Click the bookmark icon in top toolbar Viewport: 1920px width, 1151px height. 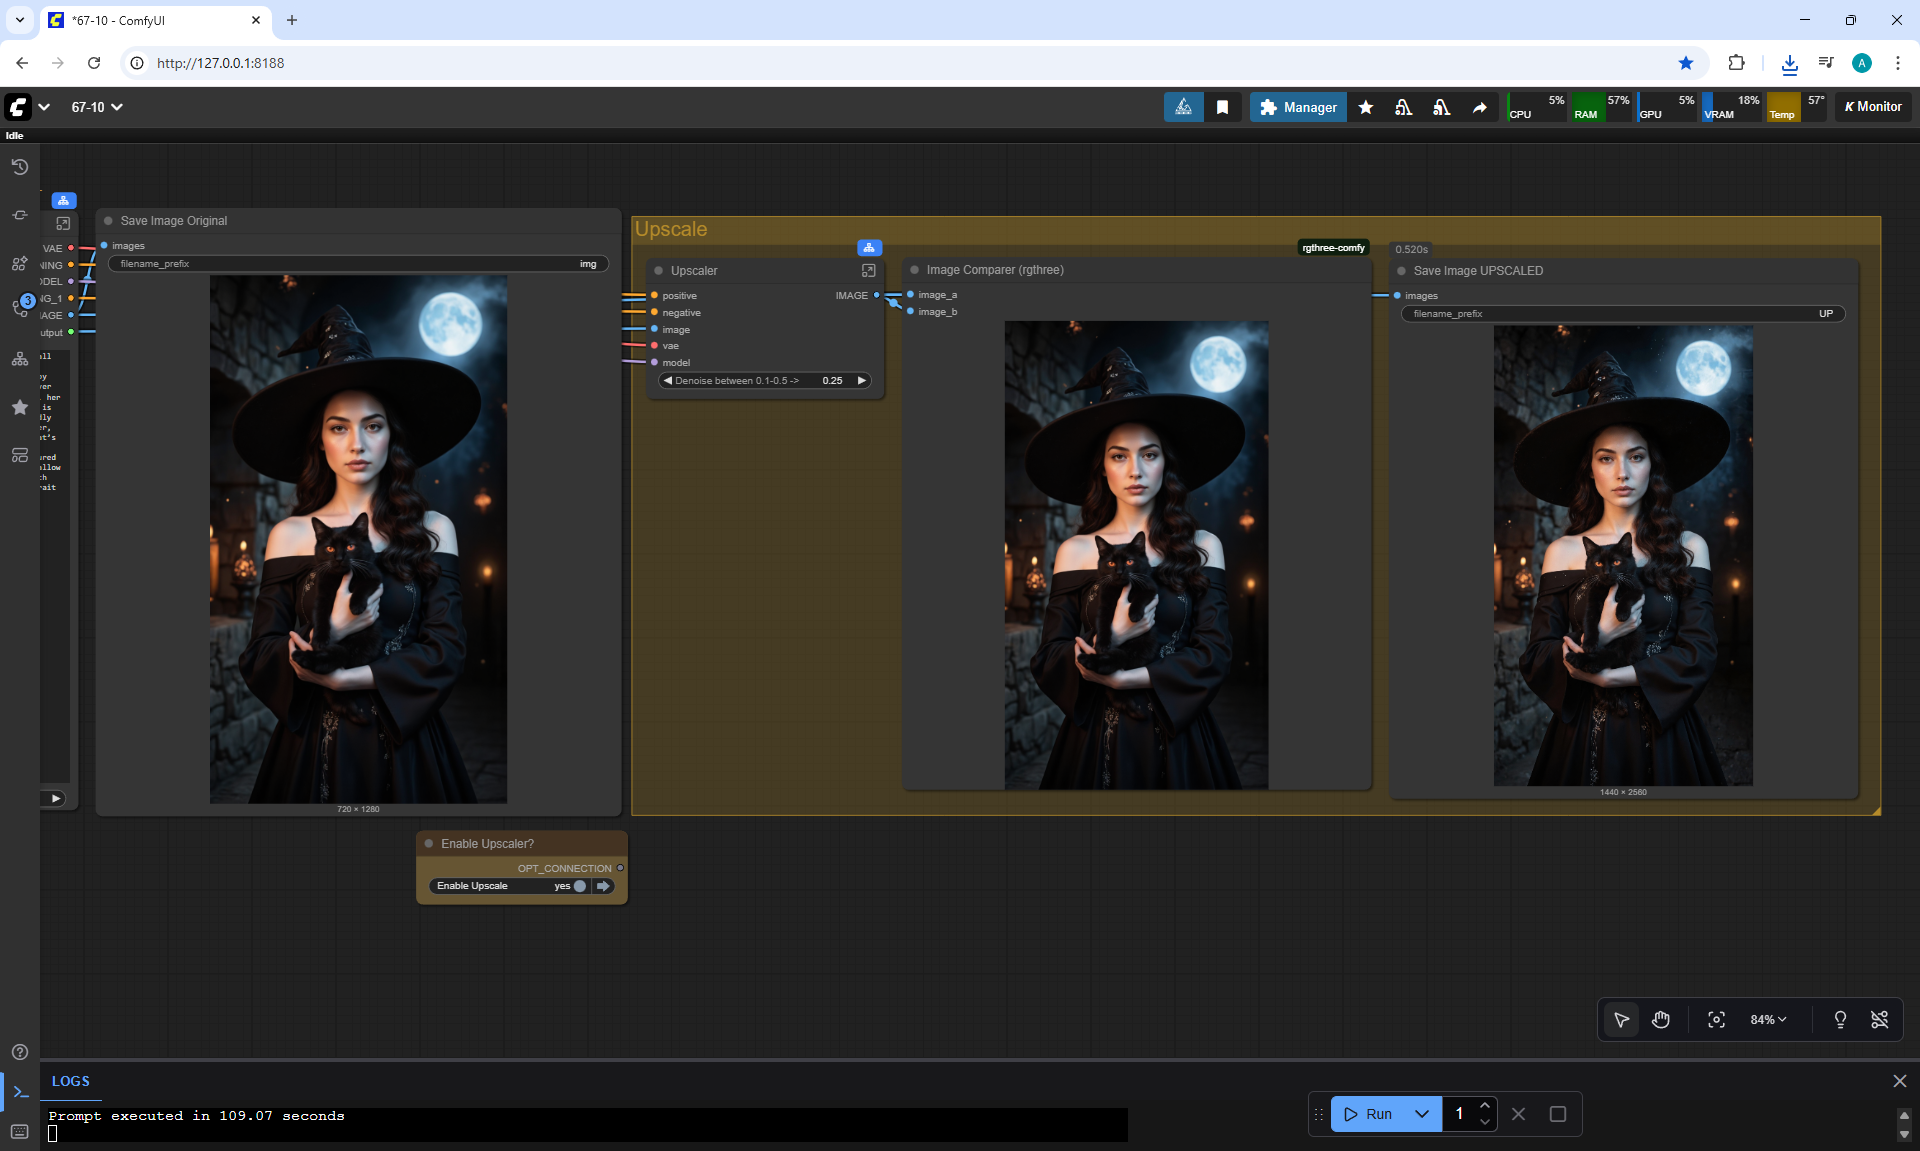1222,107
